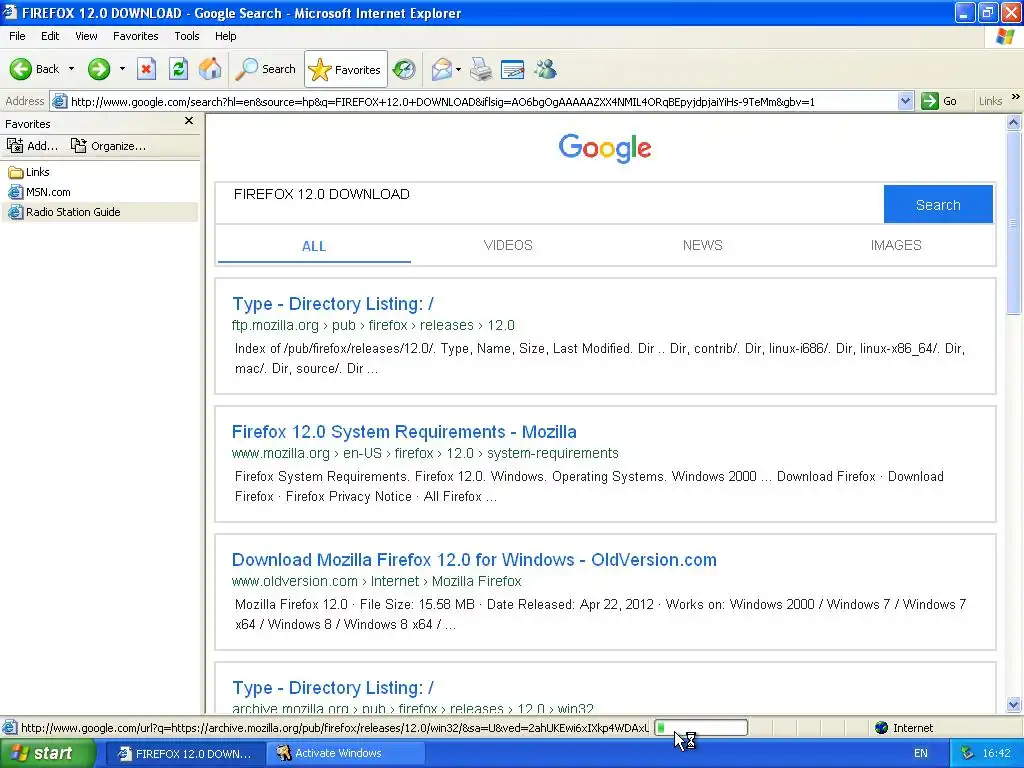Click the system tray security icon

tap(967, 754)
